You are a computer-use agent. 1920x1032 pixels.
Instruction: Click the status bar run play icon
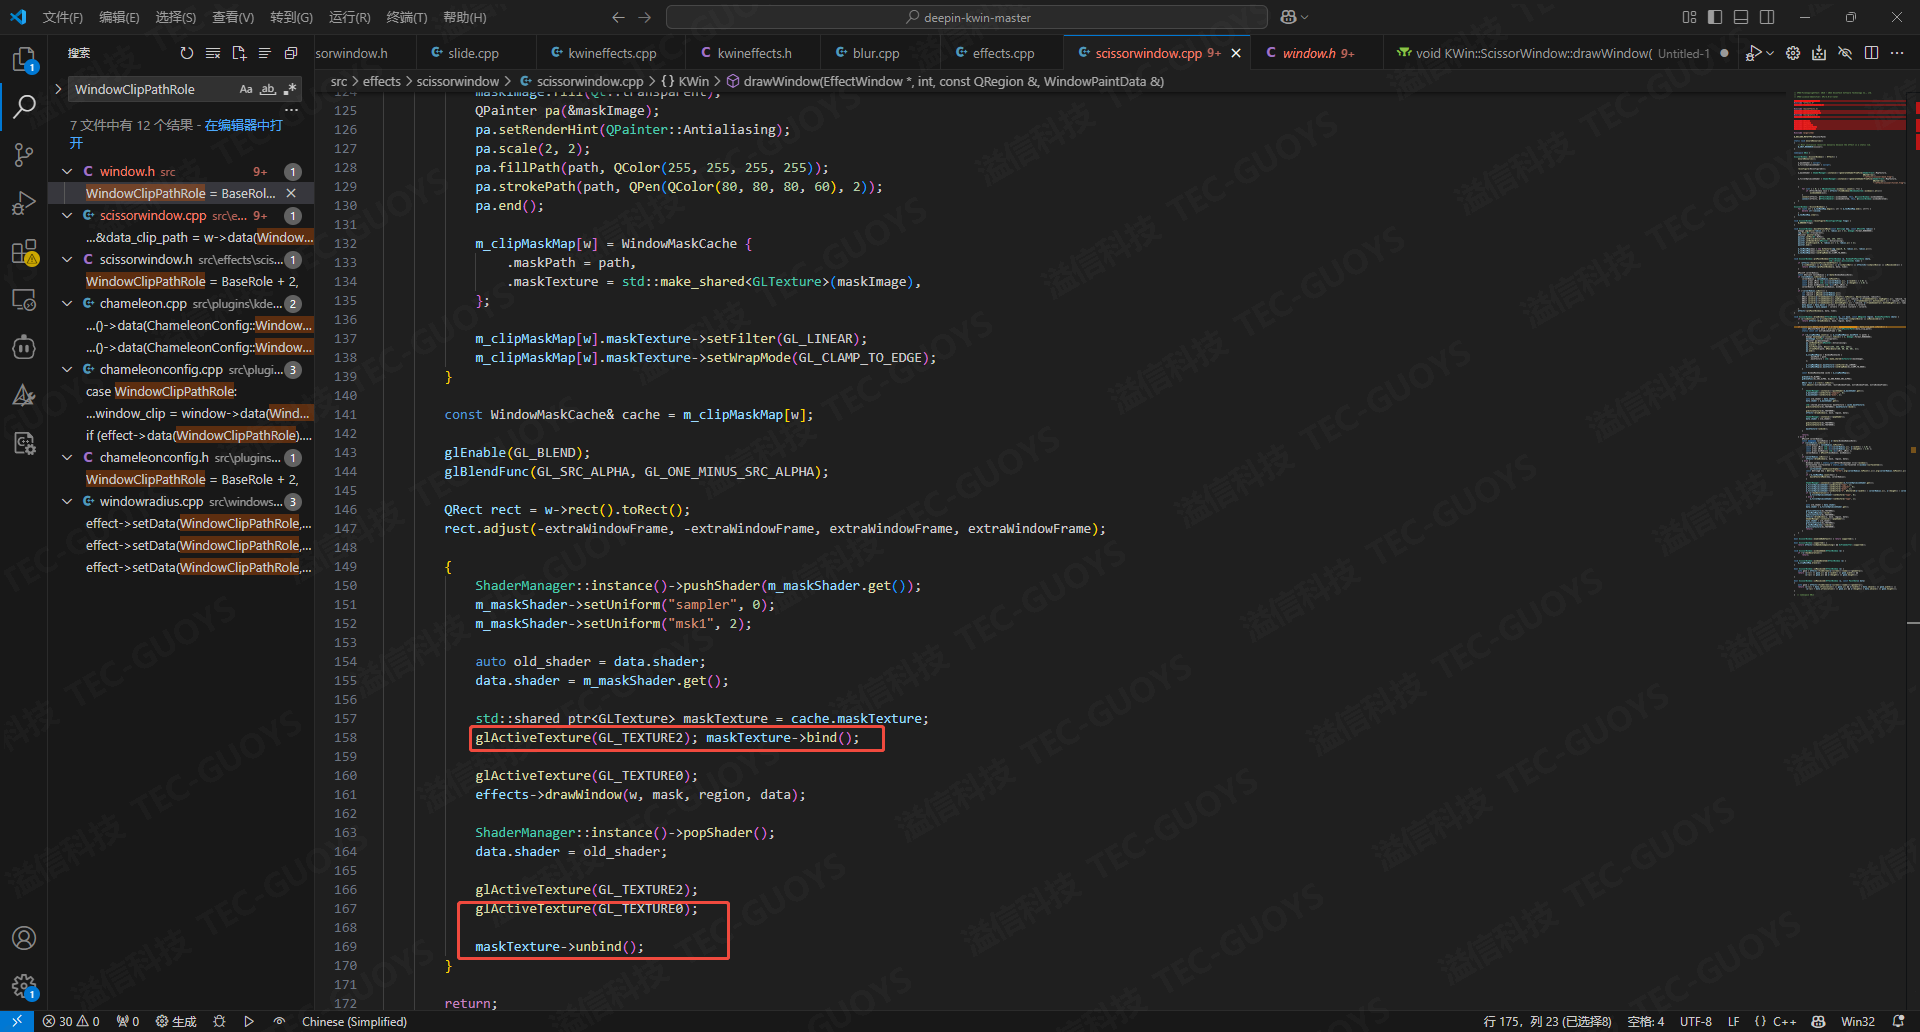click(x=249, y=1021)
